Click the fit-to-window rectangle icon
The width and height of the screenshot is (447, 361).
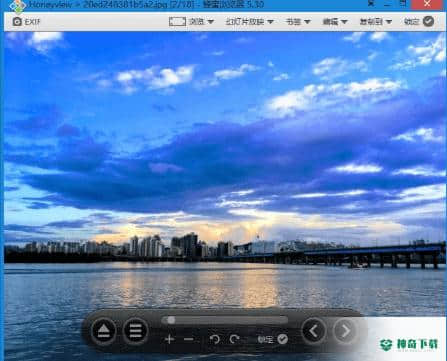[x=177, y=22]
